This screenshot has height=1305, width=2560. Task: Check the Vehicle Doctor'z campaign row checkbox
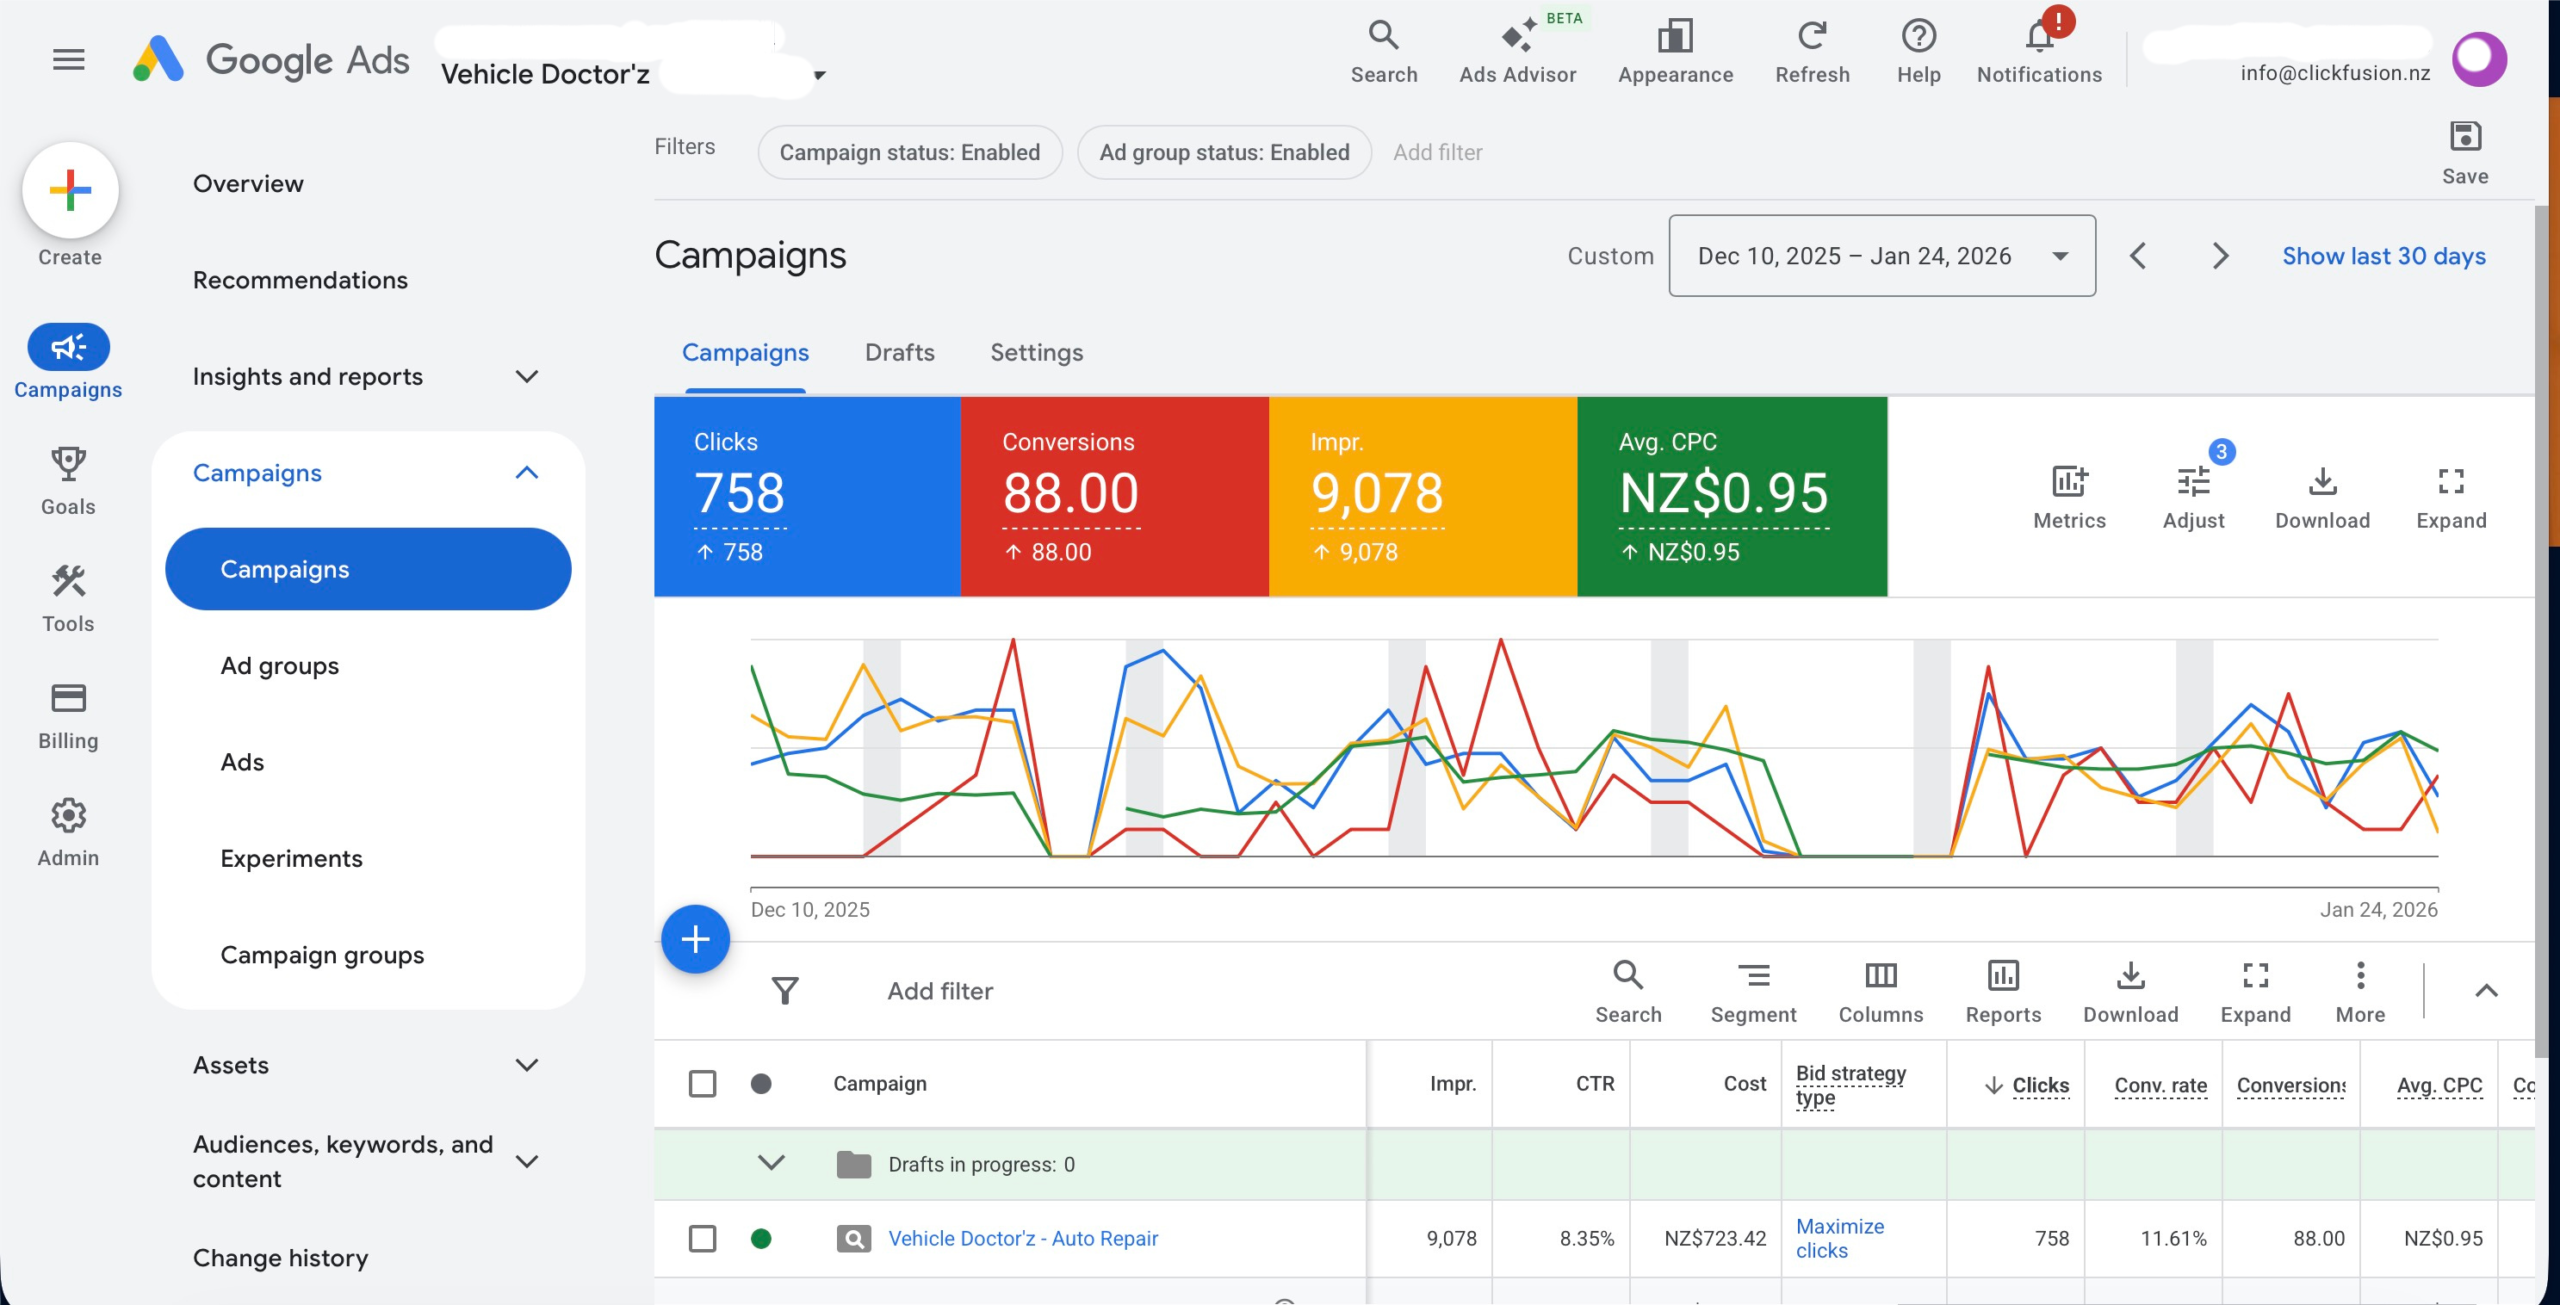(x=702, y=1239)
